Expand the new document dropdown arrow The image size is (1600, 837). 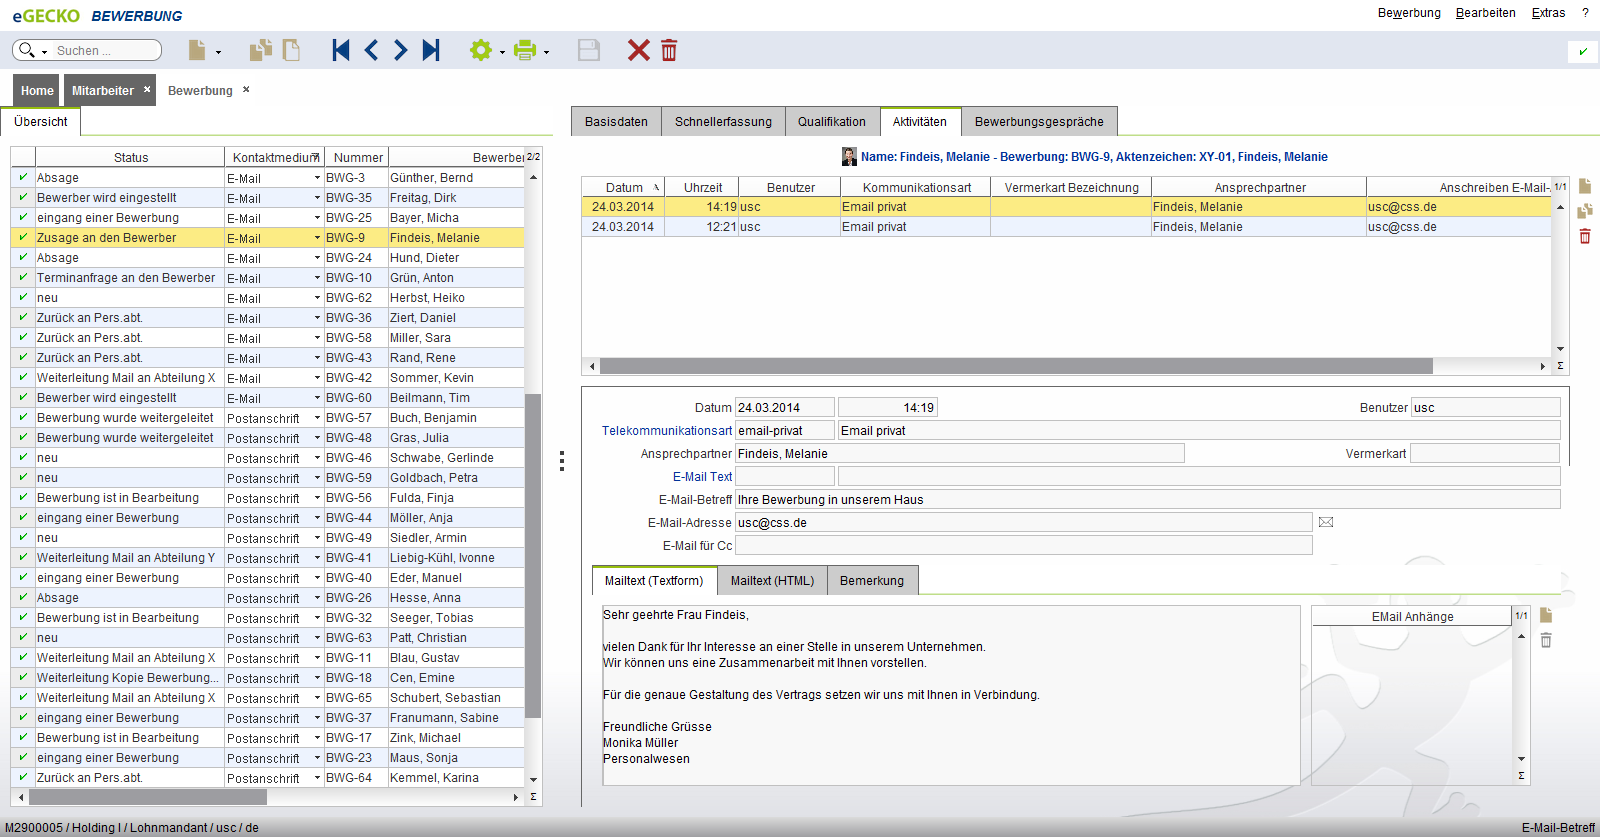click(x=218, y=52)
